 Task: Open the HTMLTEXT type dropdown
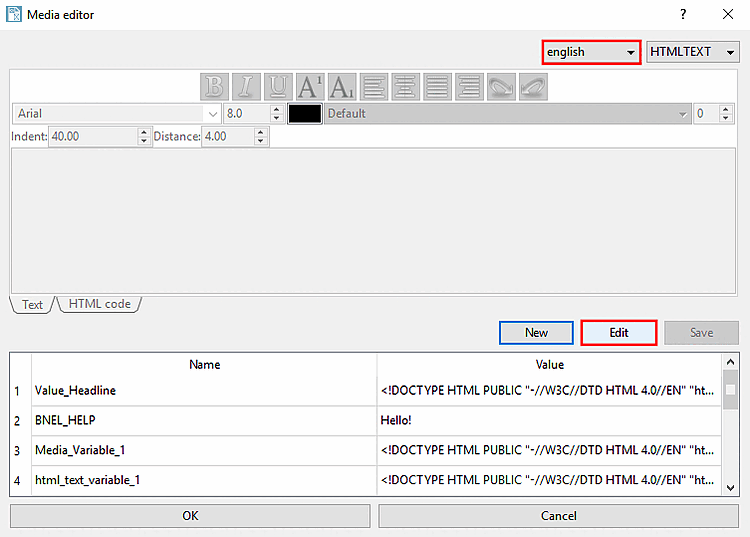(692, 52)
